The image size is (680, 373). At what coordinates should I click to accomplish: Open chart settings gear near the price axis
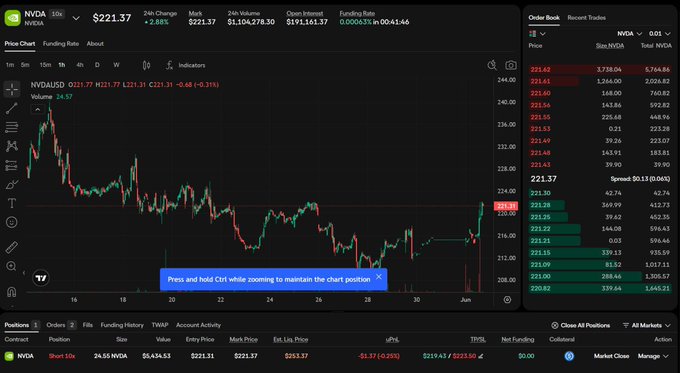pos(507,300)
